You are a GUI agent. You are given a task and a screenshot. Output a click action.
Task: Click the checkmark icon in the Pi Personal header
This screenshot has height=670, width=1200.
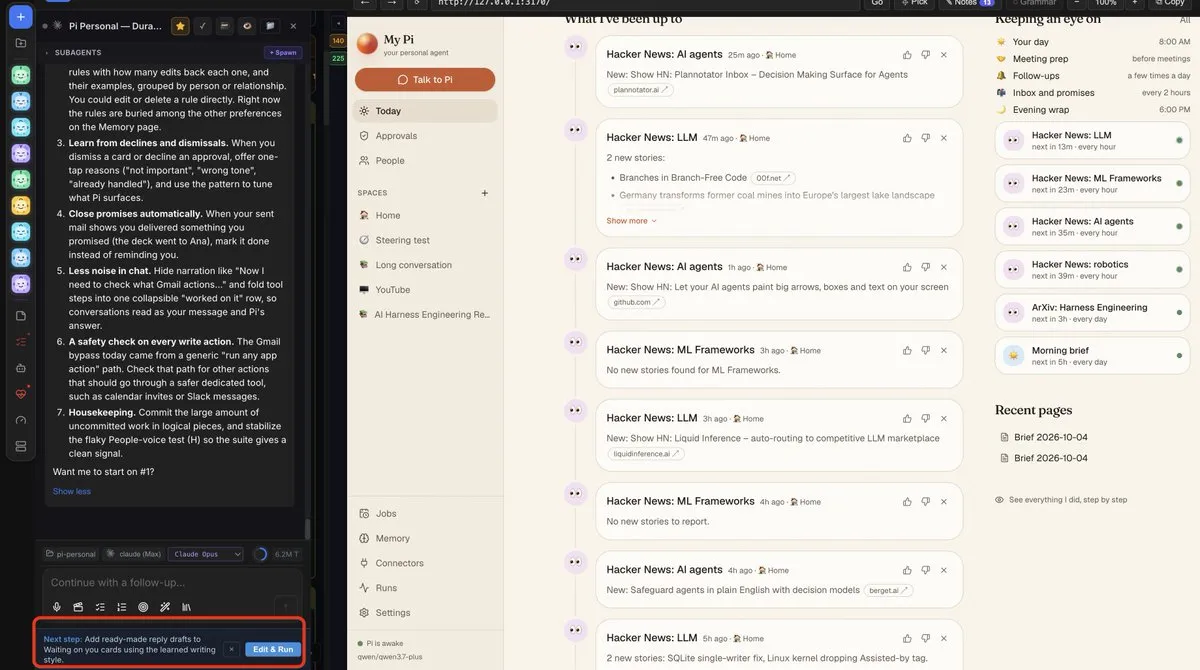(x=203, y=26)
